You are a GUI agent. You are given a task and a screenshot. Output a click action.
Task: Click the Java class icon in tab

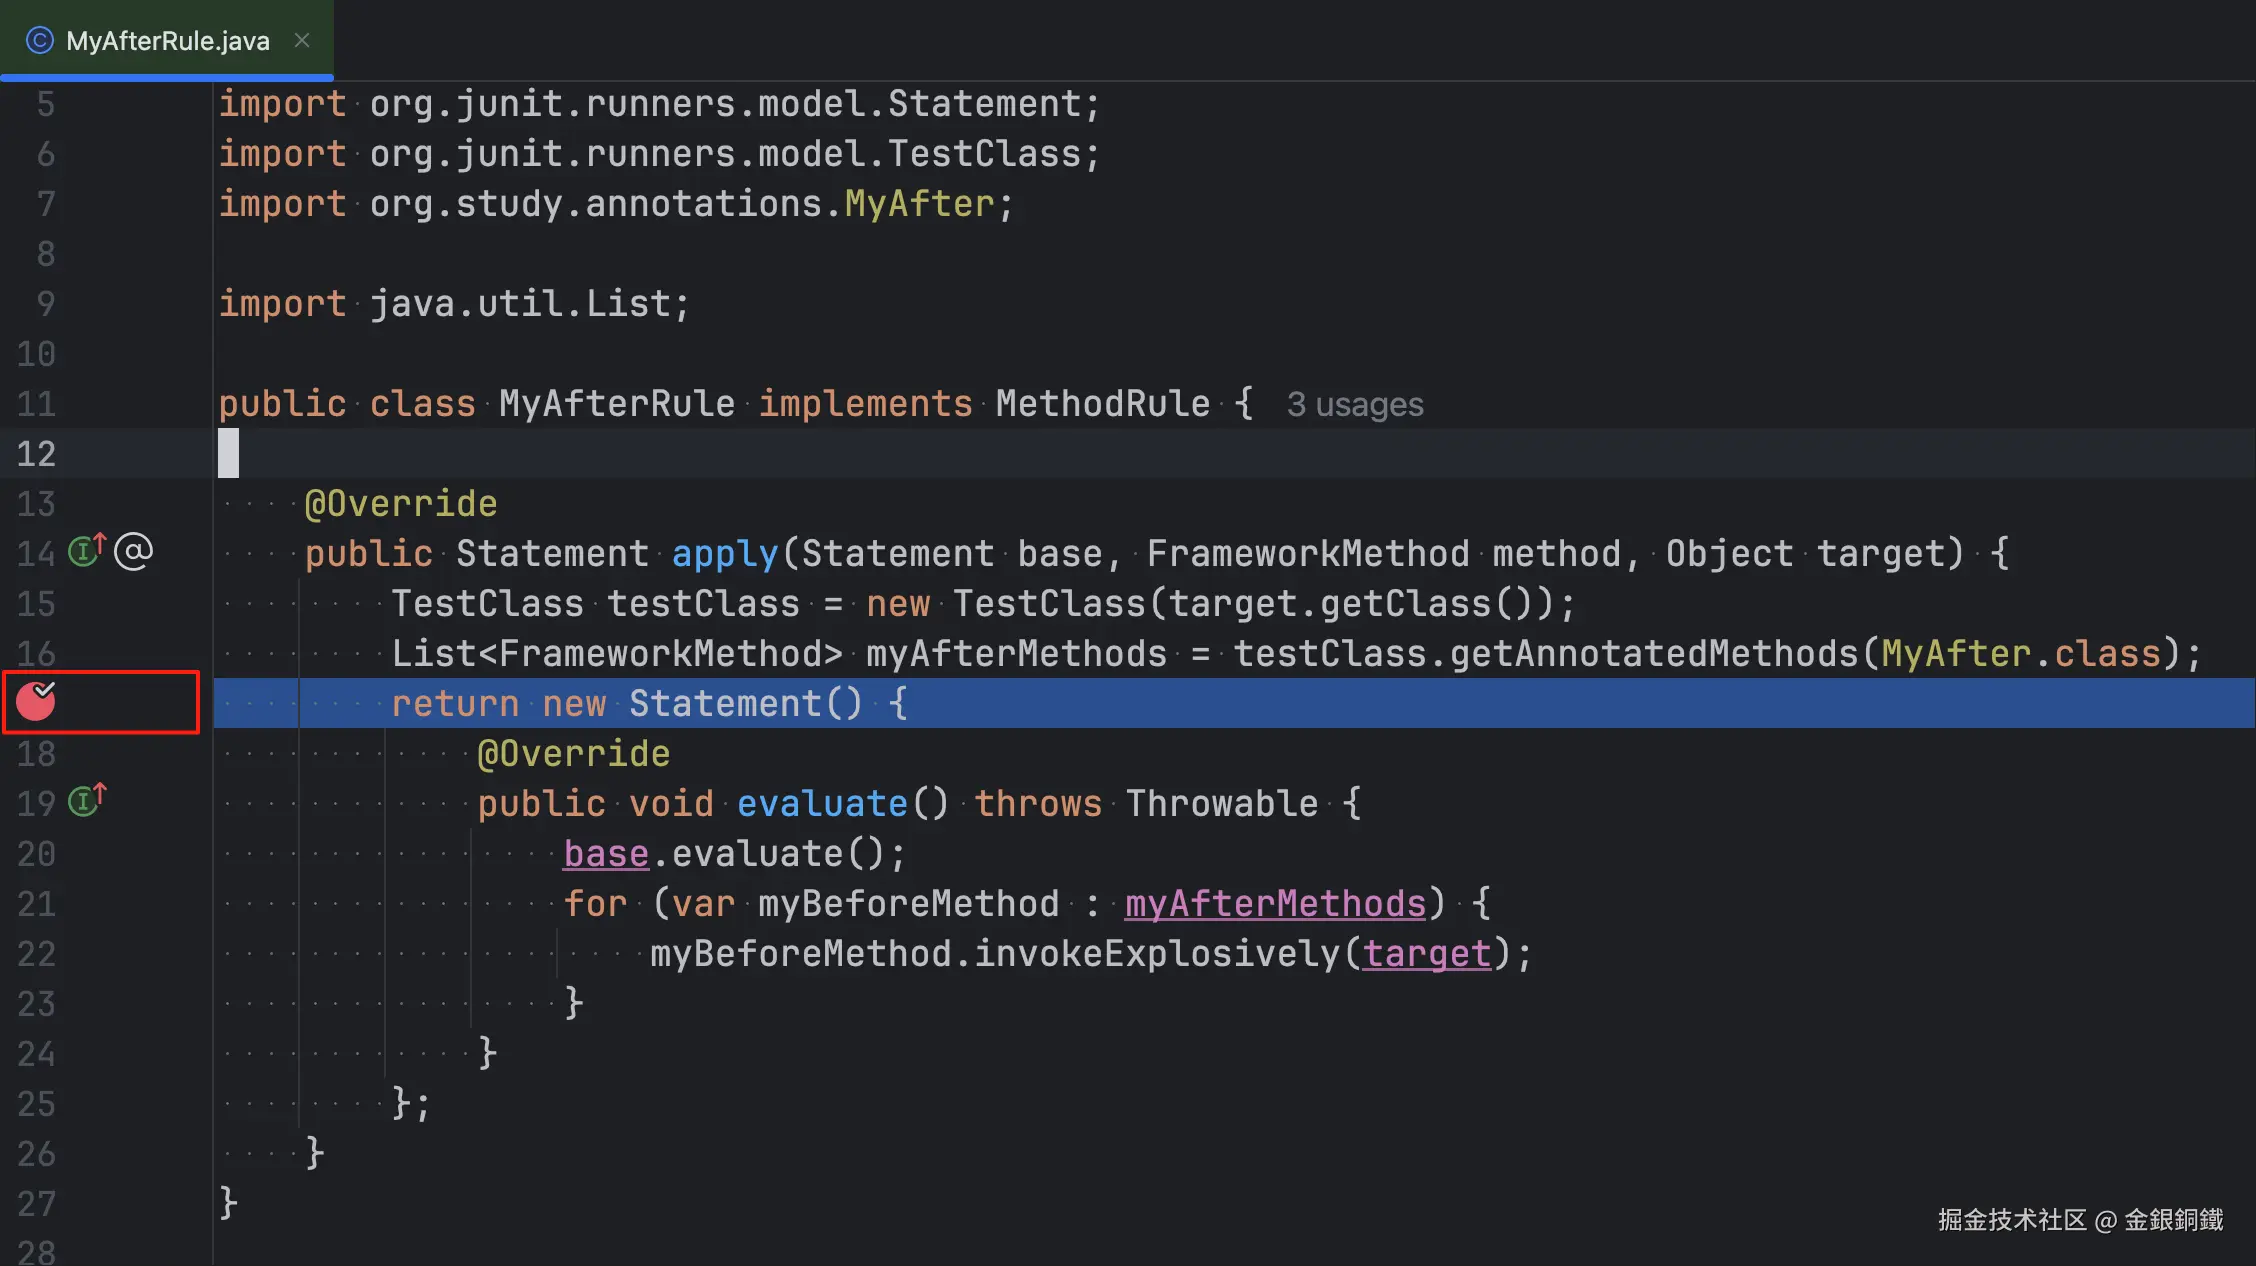tap(39, 41)
